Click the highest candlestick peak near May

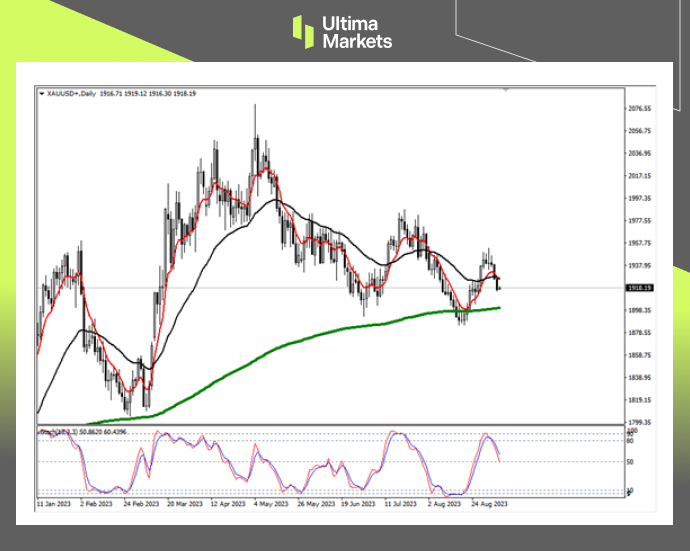[x=256, y=107]
